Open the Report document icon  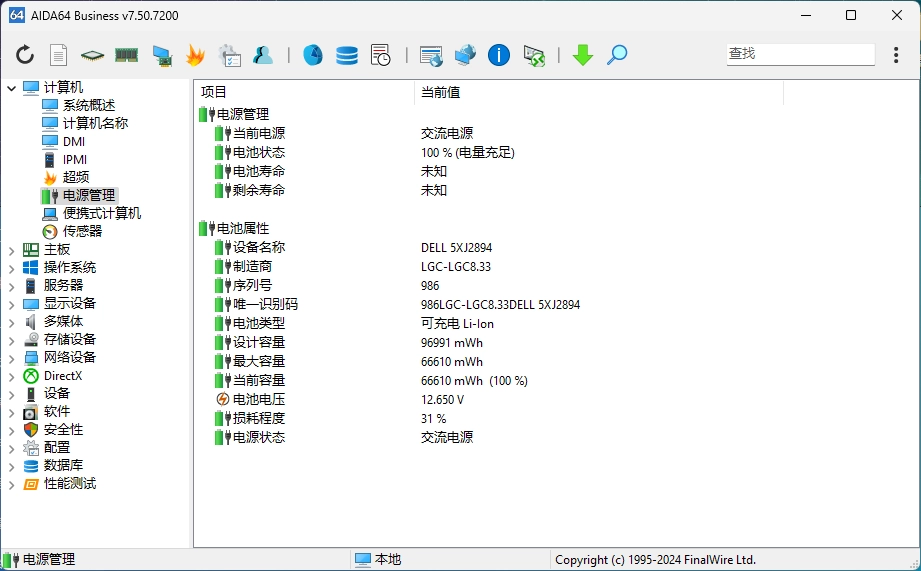click(x=59, y=55)
